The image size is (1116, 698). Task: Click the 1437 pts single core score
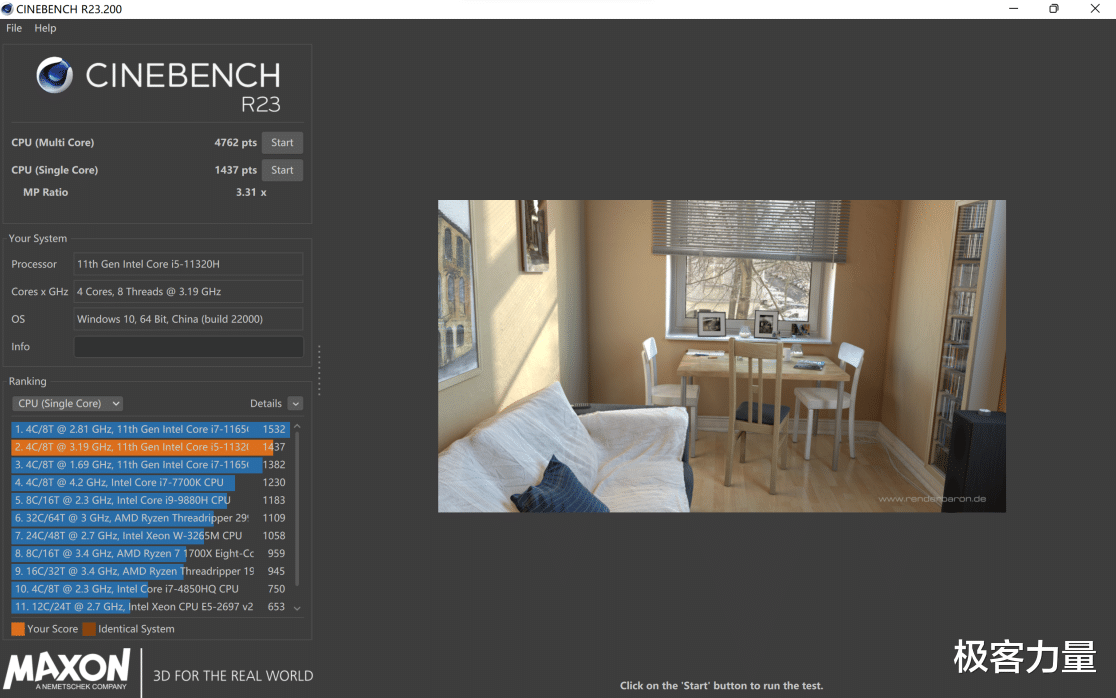236,170
